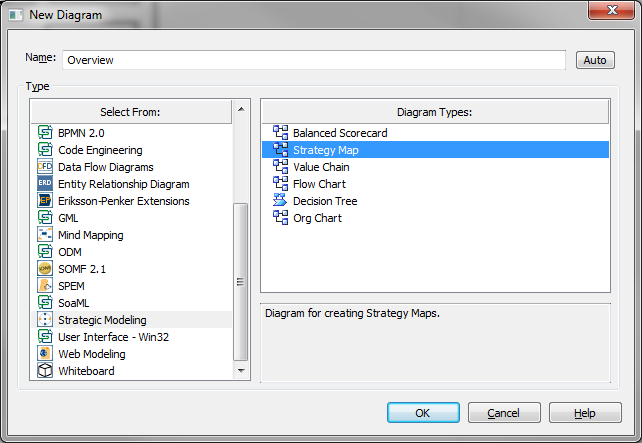This screenshot has height=443, width=642.
Task: Click the Entity Relationship Diagram ERD icon
Action: point(45,184)
